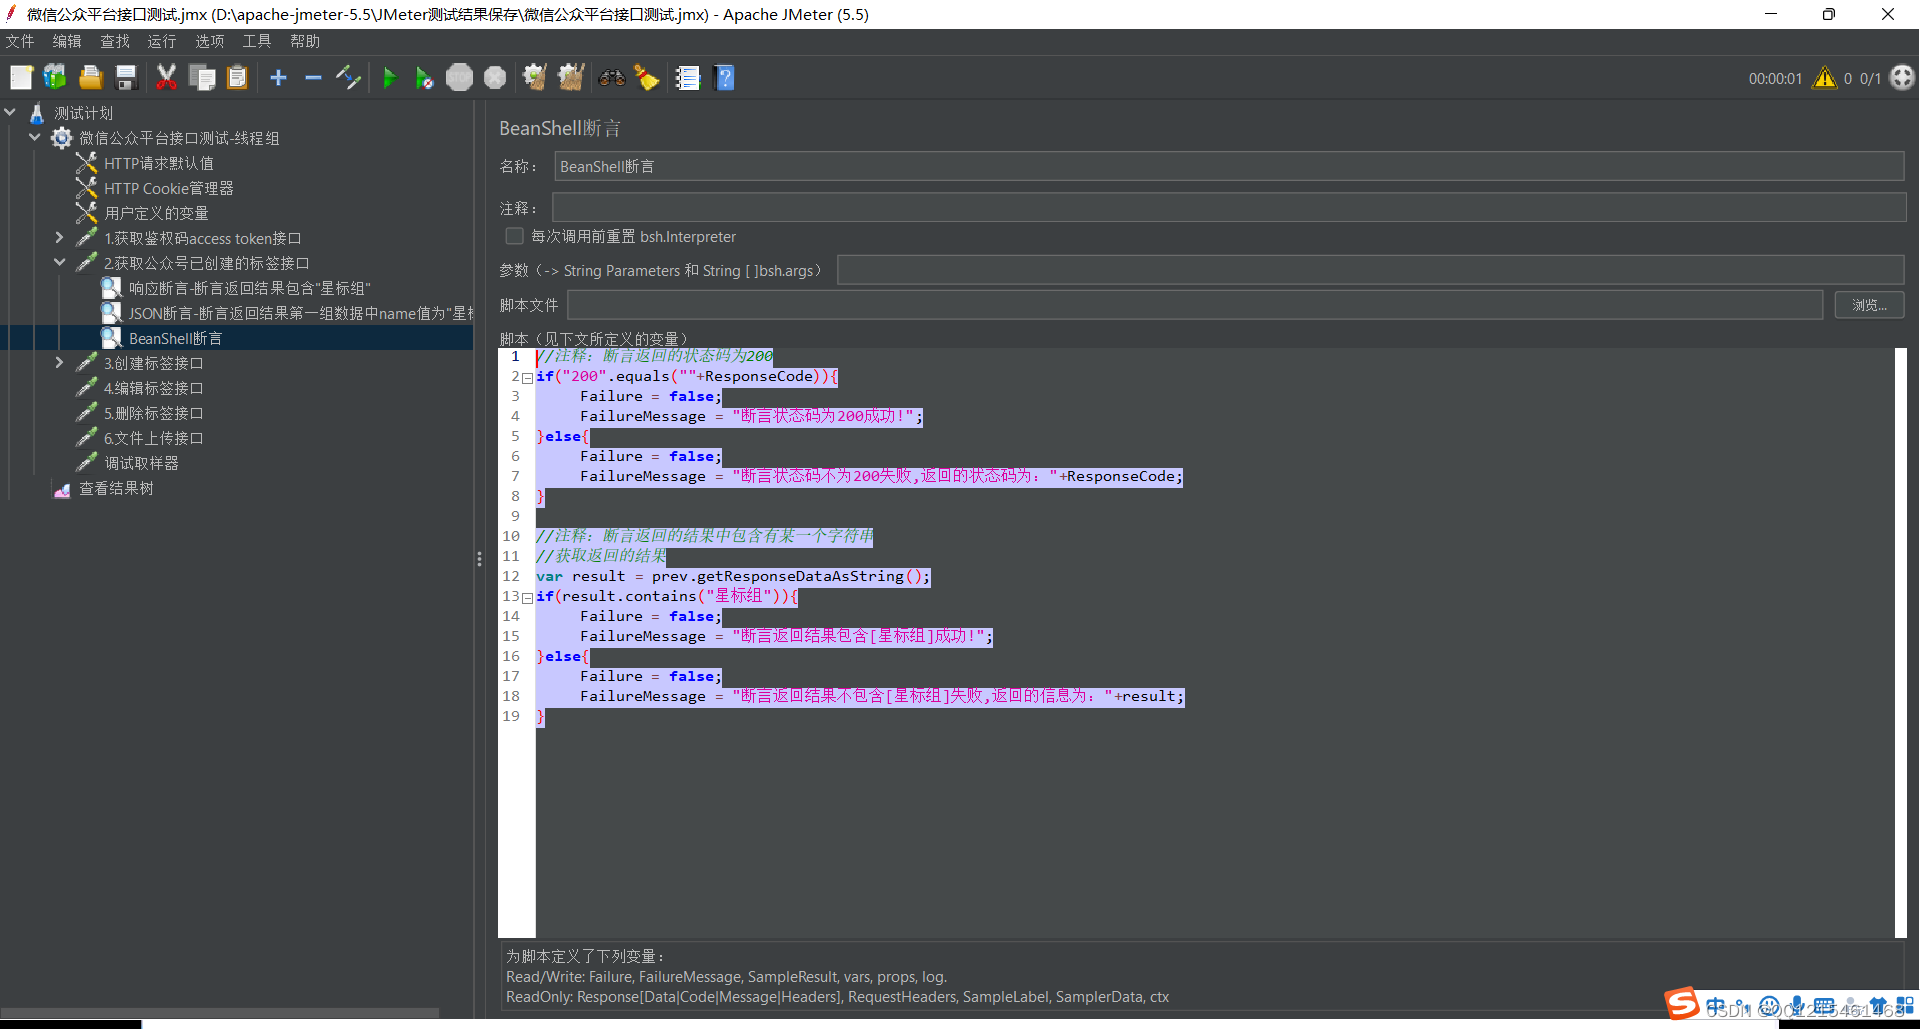This screenshot has height=1029, width=1920.
Task: Fold the if block at script line 13
Action: [528, 598]
